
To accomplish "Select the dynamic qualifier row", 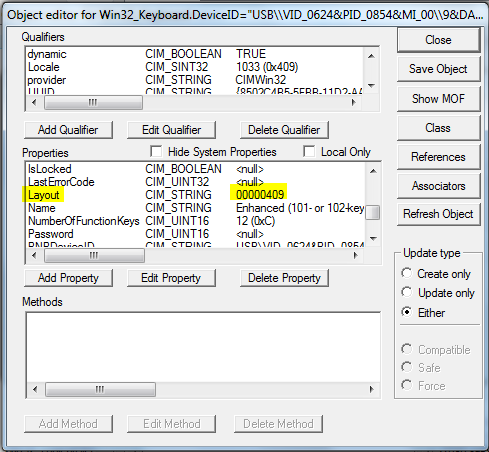I will [x=195, y=54].
